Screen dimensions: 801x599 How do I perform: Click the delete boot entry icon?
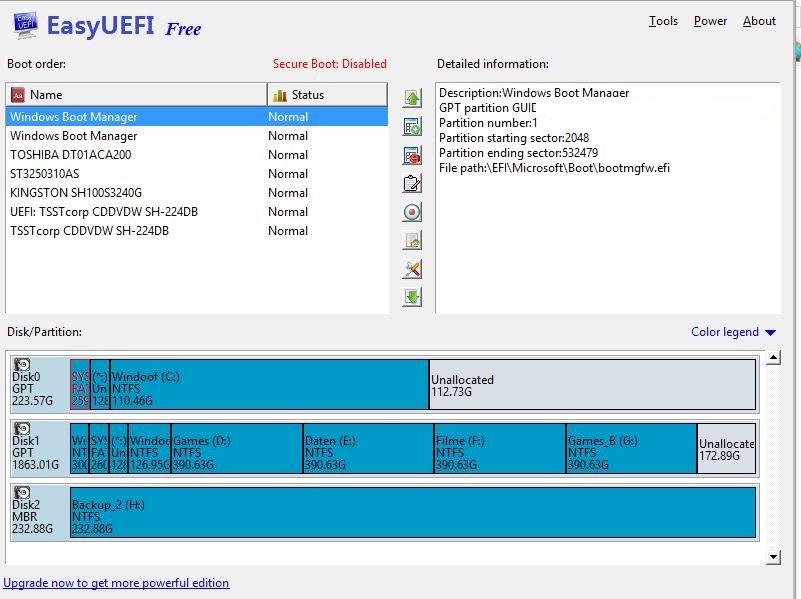tap(412, 155)
